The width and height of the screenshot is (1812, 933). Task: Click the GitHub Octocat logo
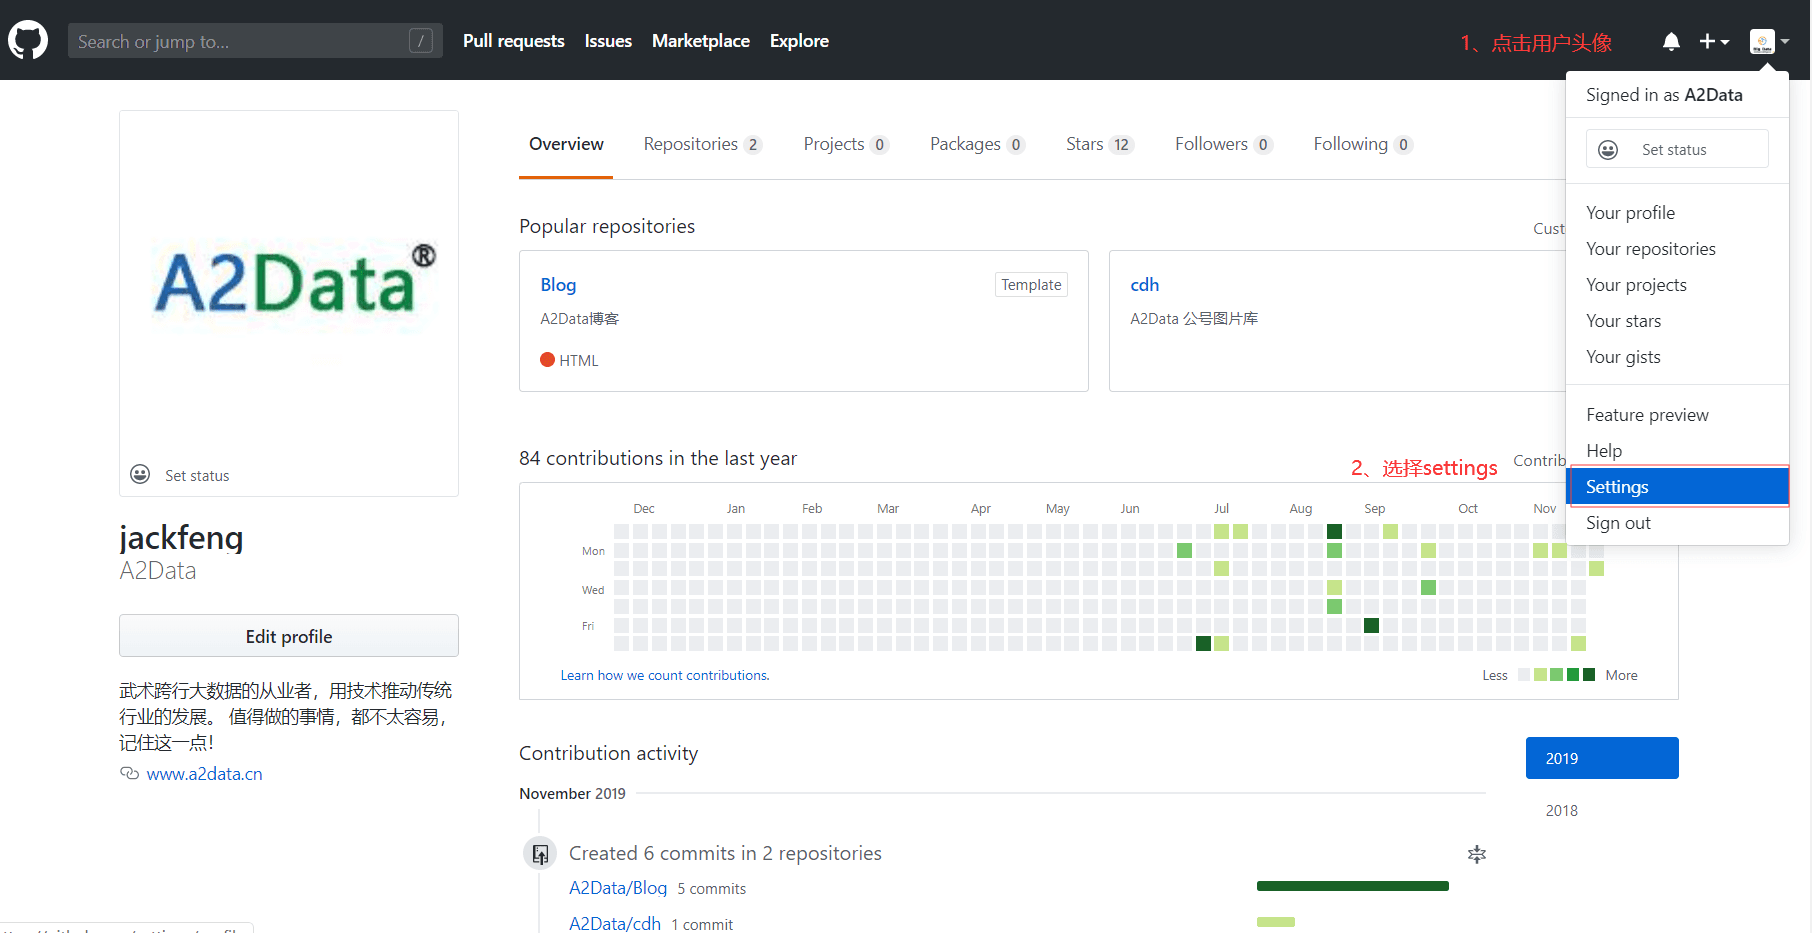(28, 41)
